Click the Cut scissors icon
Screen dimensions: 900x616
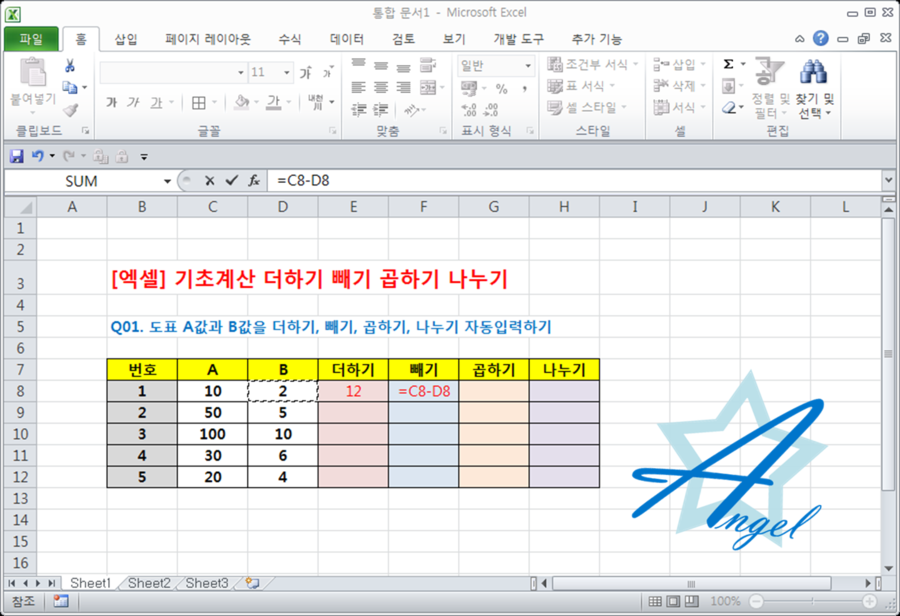tap(70, 66)
